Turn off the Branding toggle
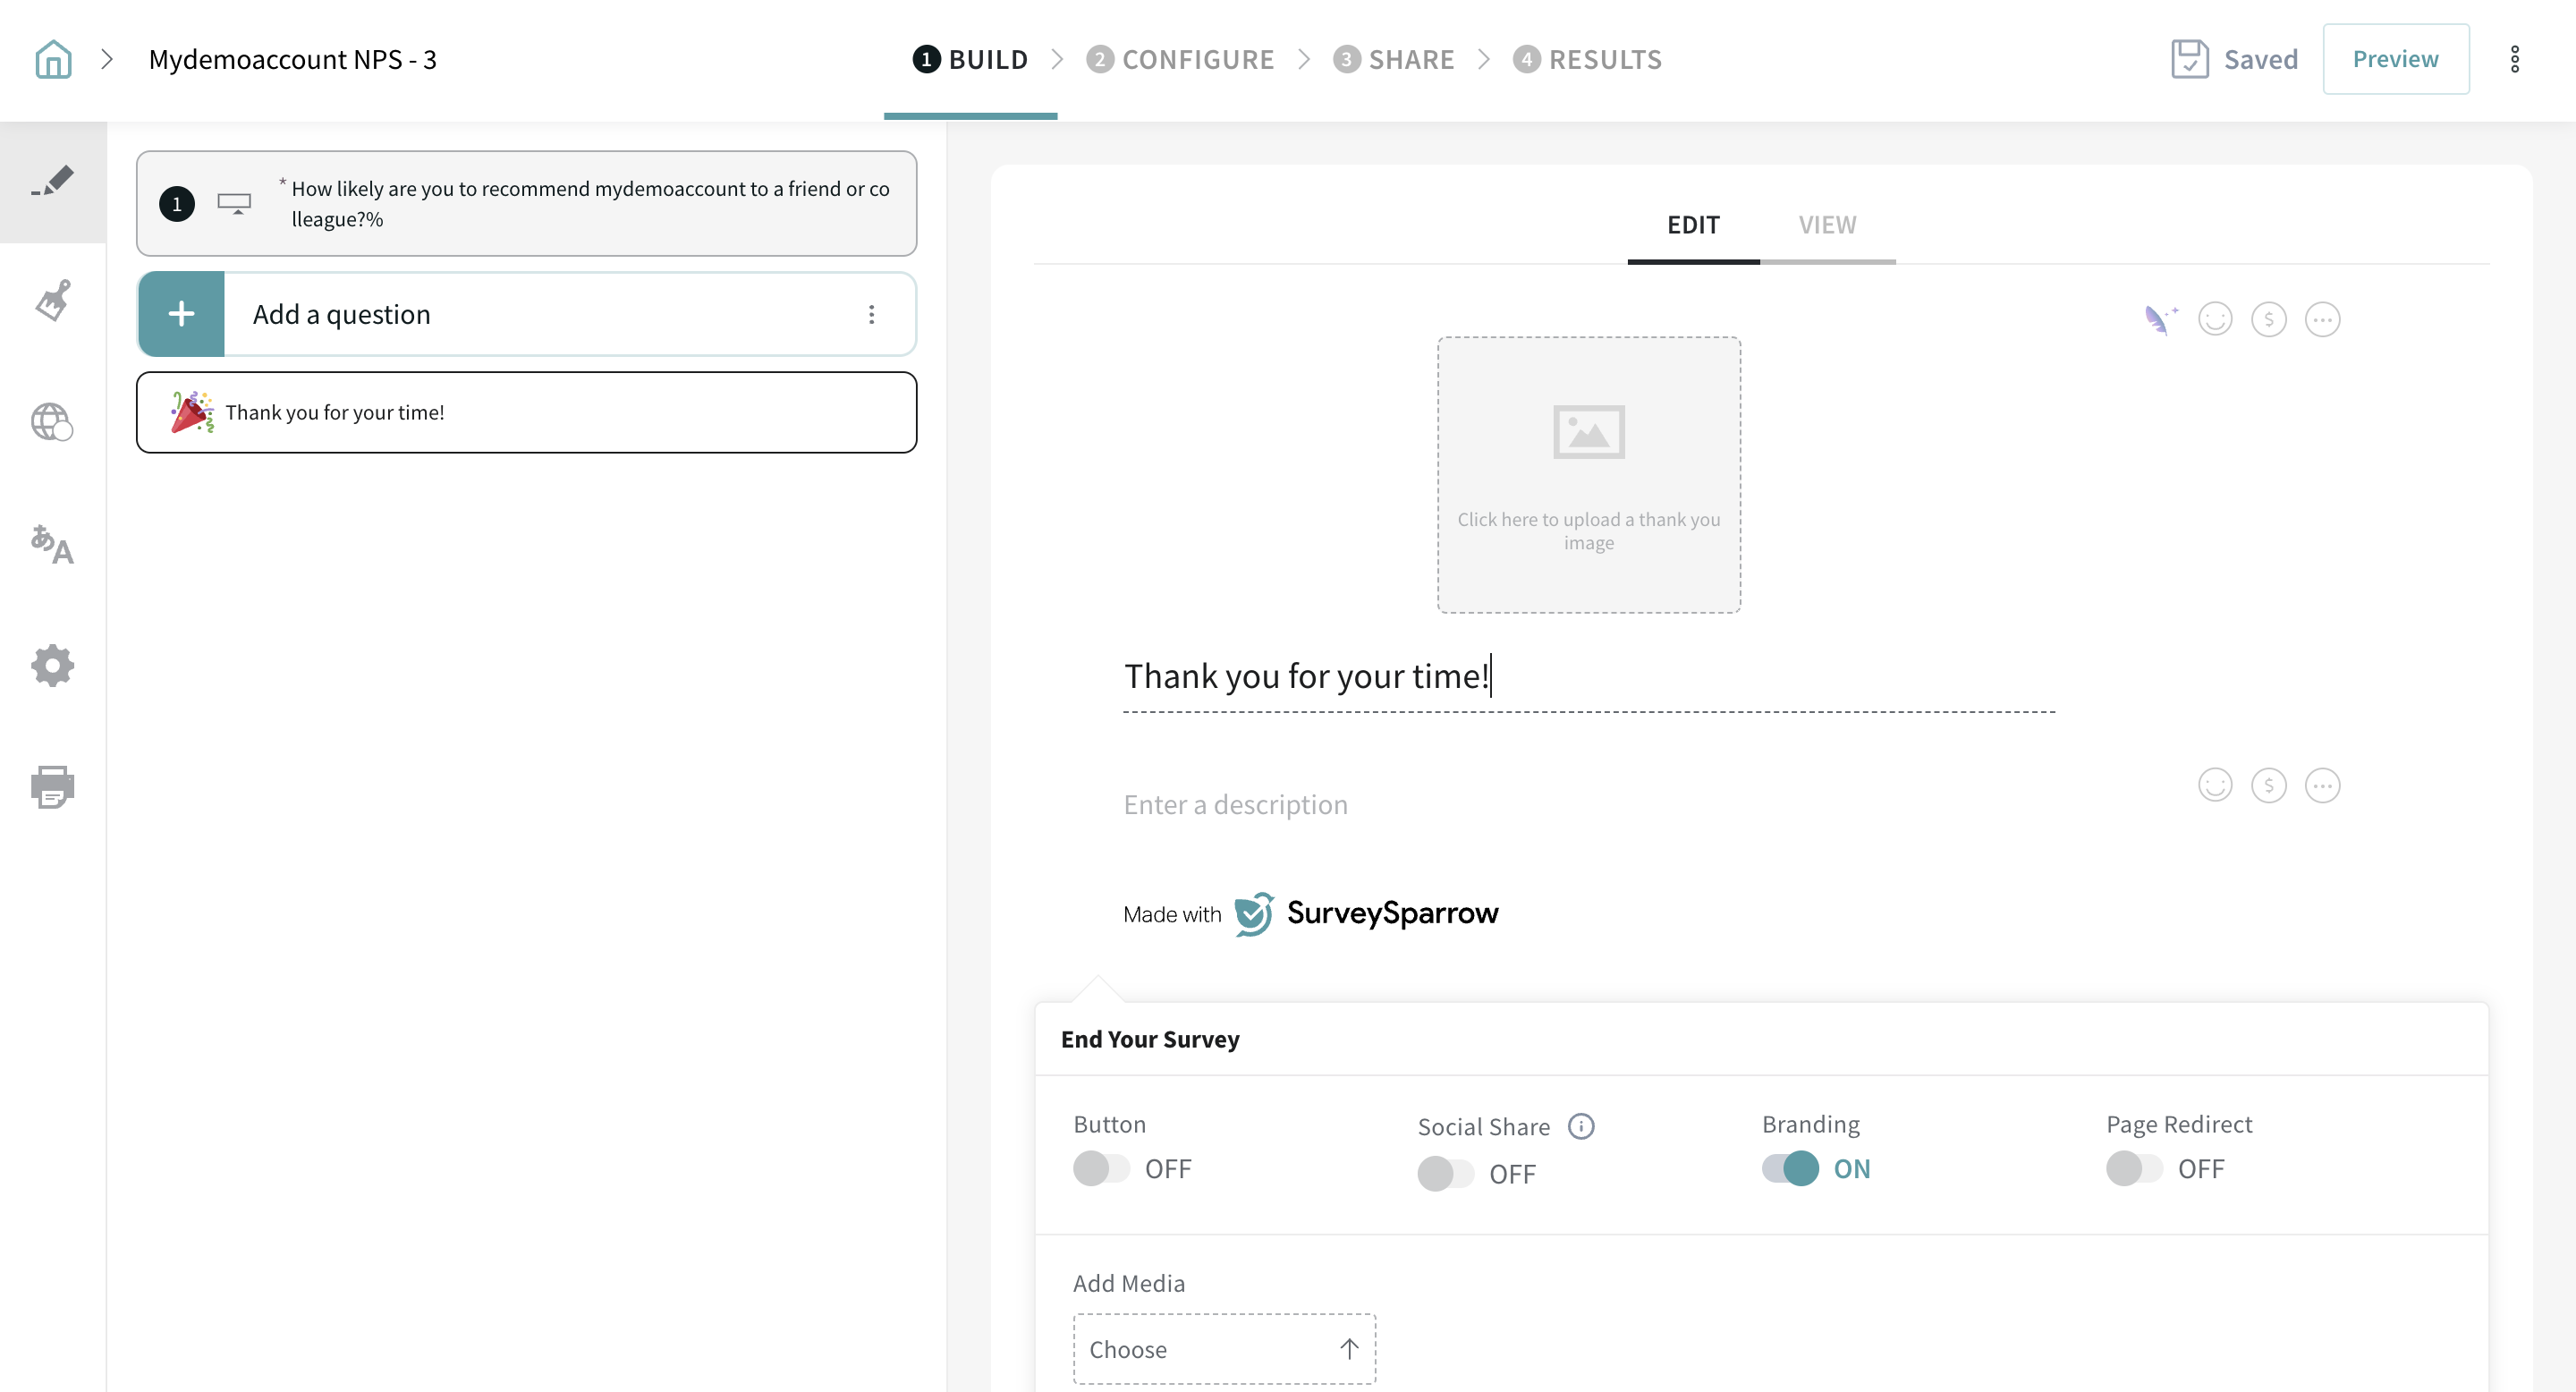 pyautogui.click(x=1790, y=1168)
